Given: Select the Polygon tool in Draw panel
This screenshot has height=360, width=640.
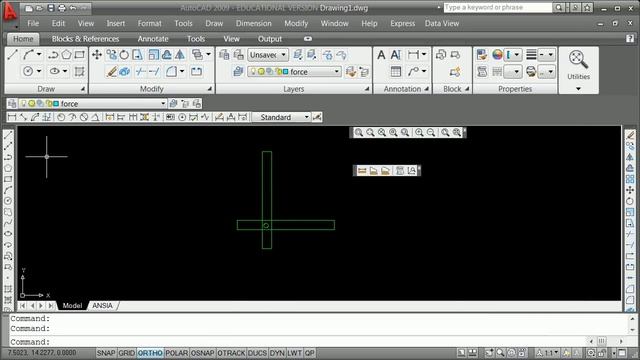Looking at the screenshot, I should (x=67, y=54).
